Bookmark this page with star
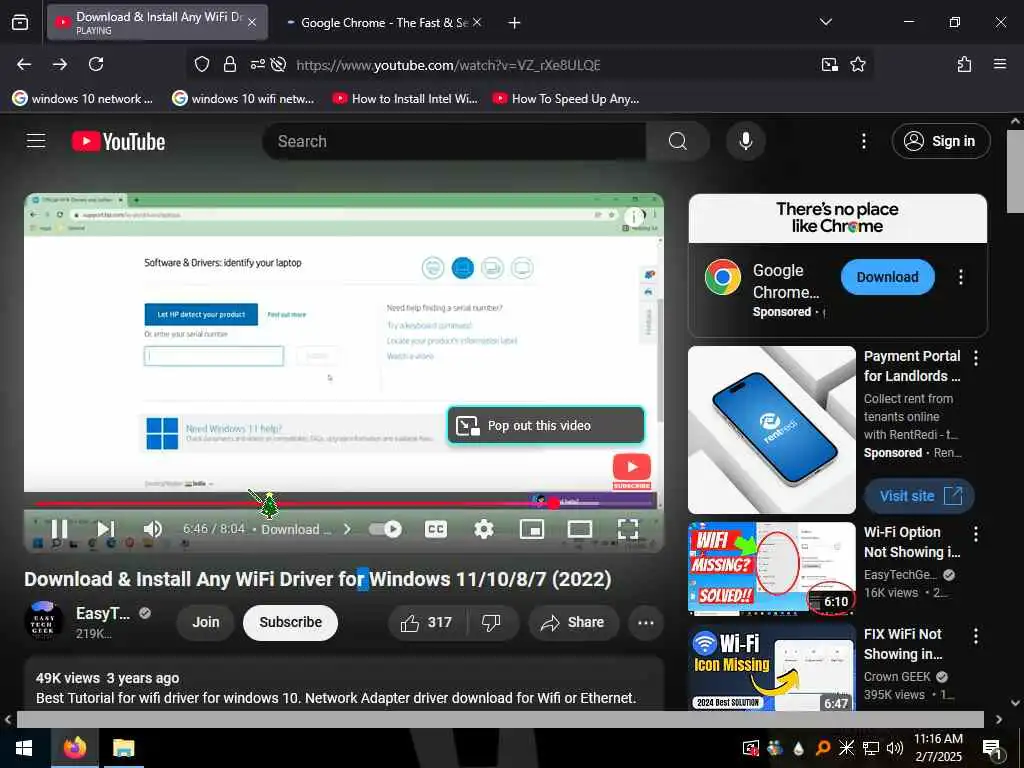This screenshot has height=768, width=1024. click(x=857, y=64)
